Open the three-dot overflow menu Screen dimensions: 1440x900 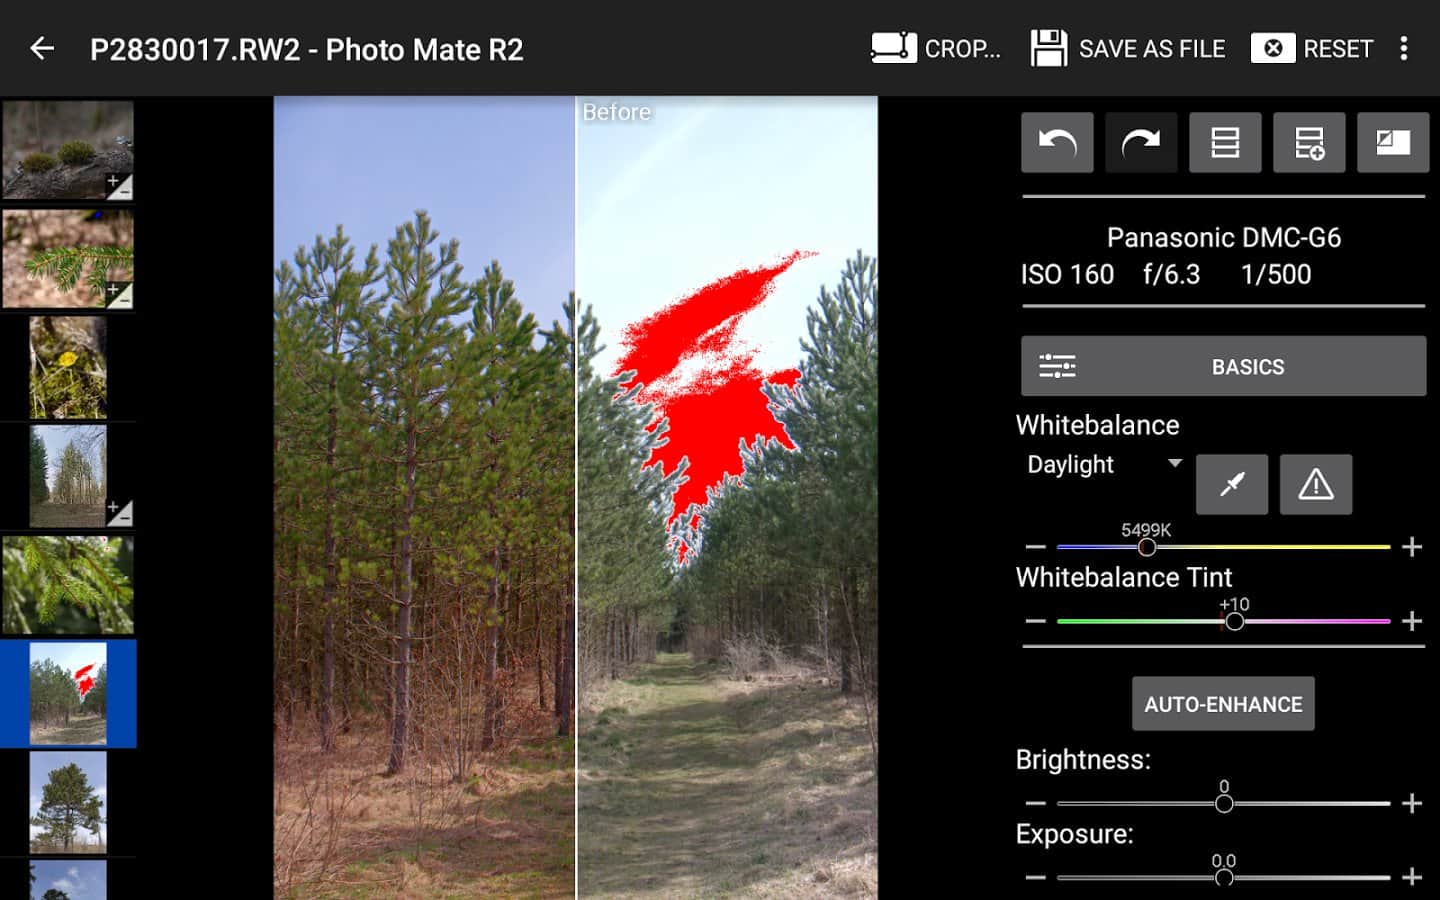tap(1404, 48)
